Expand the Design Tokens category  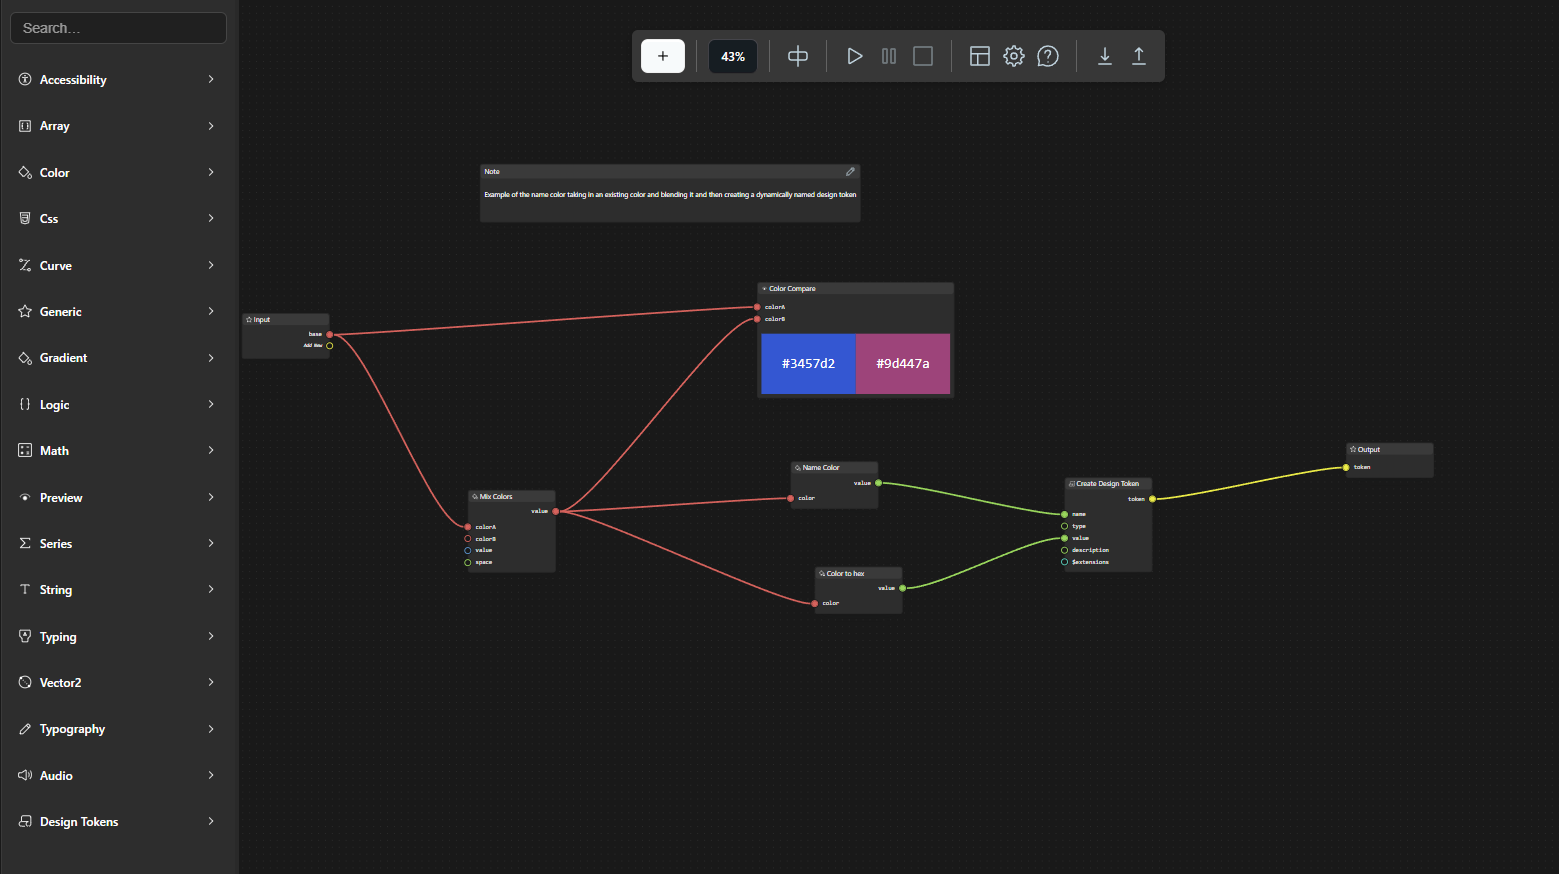[x=118, y=821]
